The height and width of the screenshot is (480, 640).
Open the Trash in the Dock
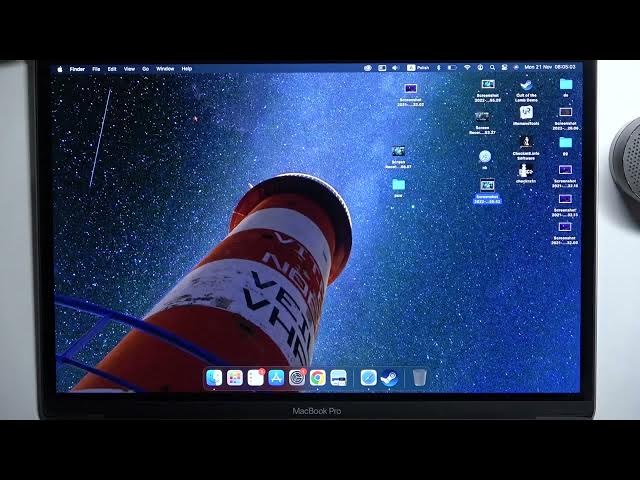tap(419, 378)
